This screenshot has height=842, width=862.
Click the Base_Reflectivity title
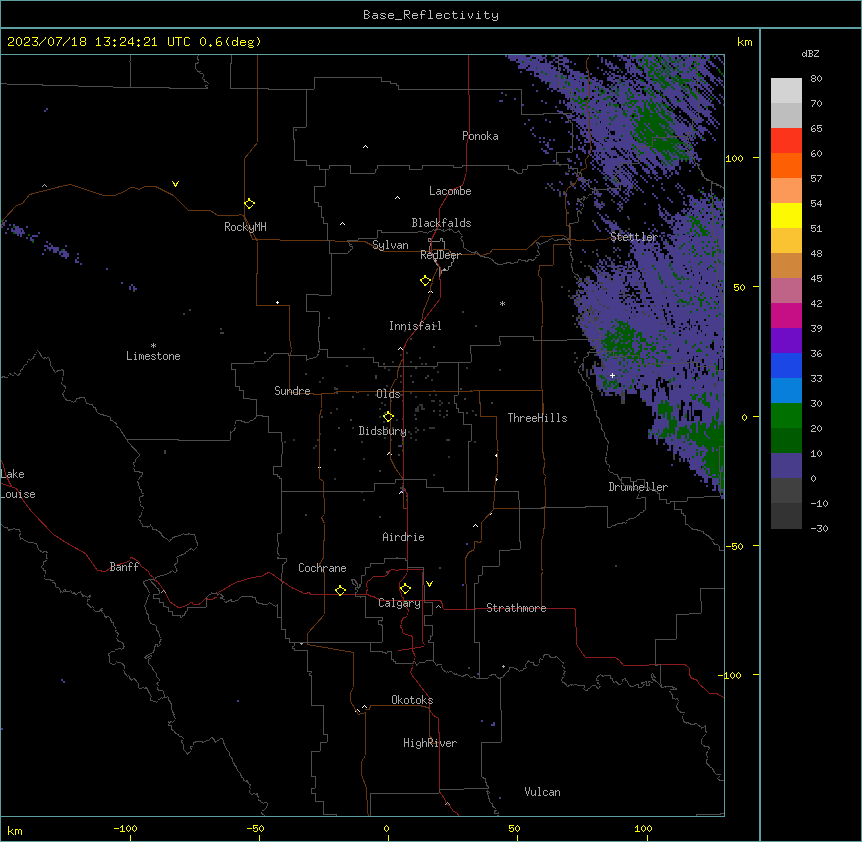pos(431,15)
